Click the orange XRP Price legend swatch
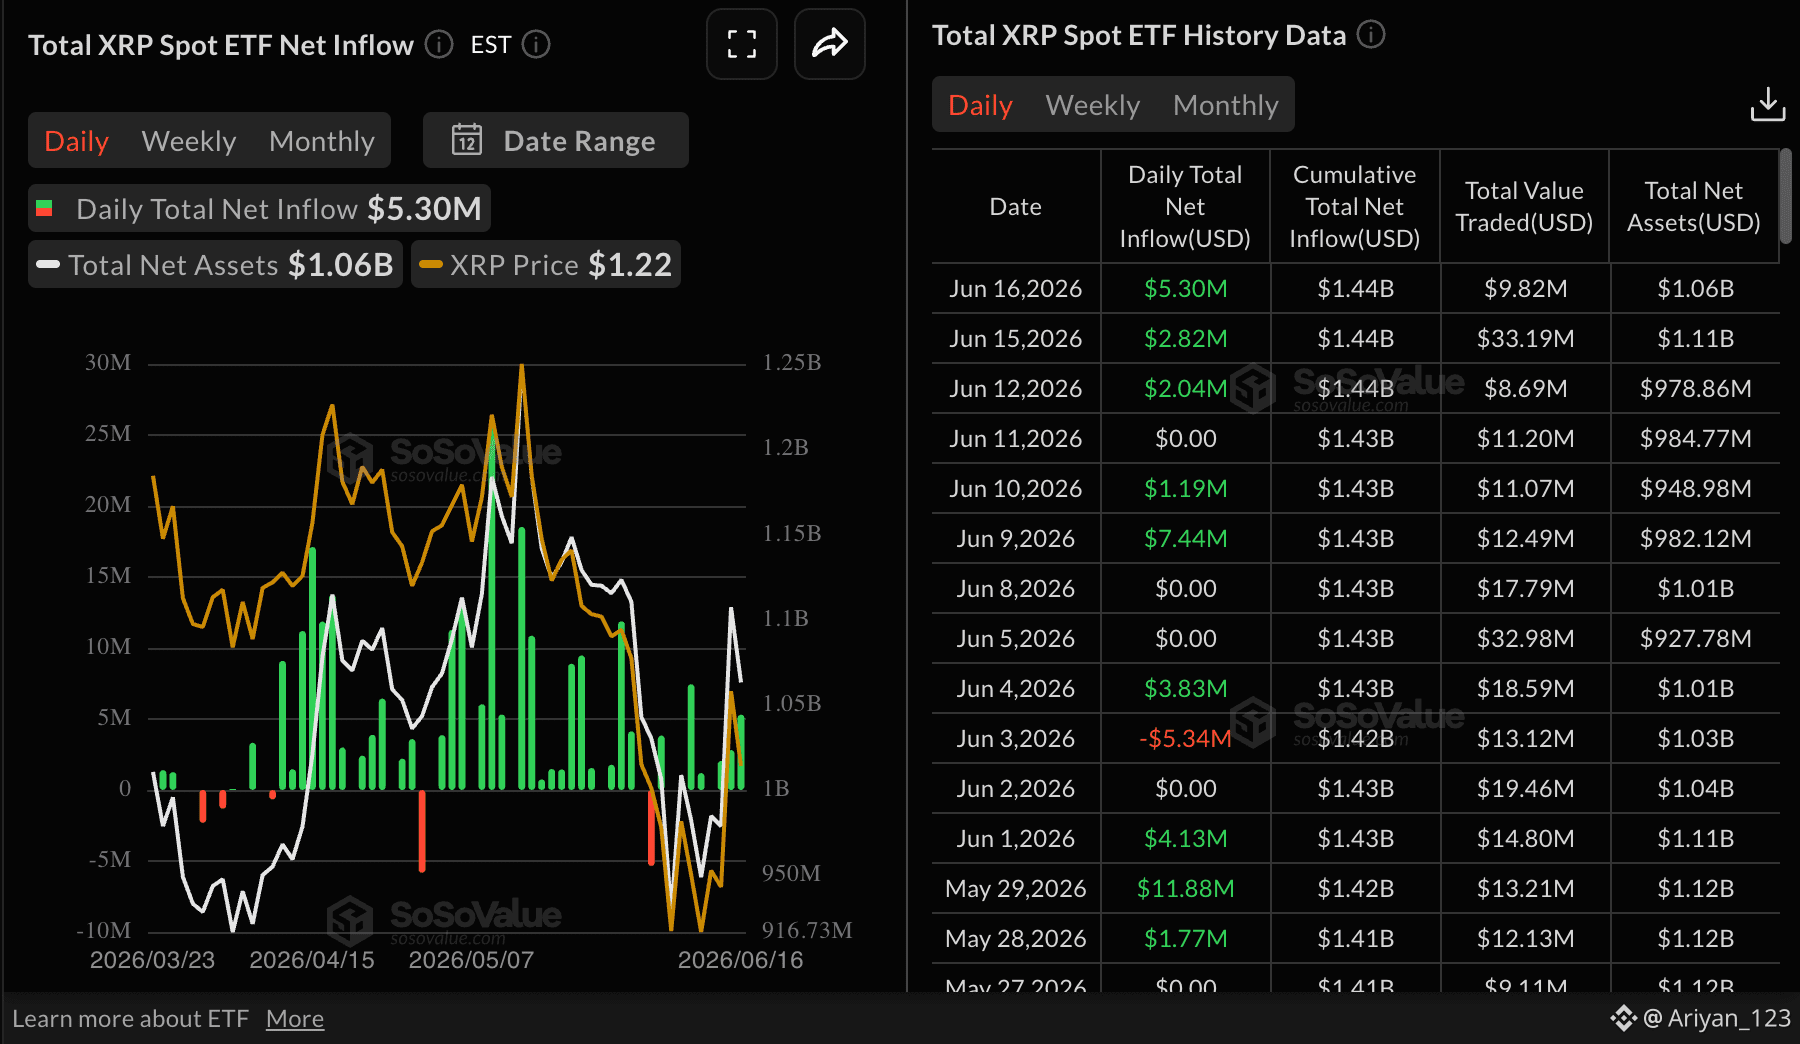The height and width of the screenshot is (1044, 1800). [x=431, y=265]
